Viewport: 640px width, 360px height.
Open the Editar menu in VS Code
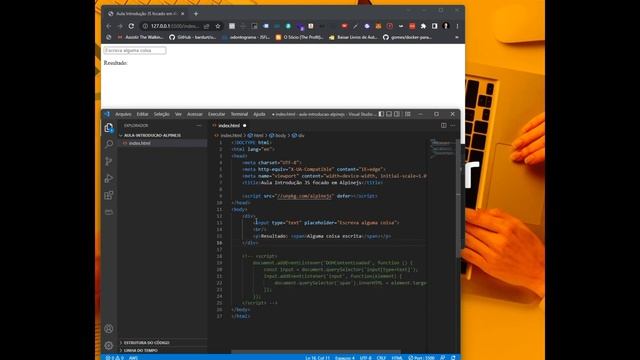142,114
